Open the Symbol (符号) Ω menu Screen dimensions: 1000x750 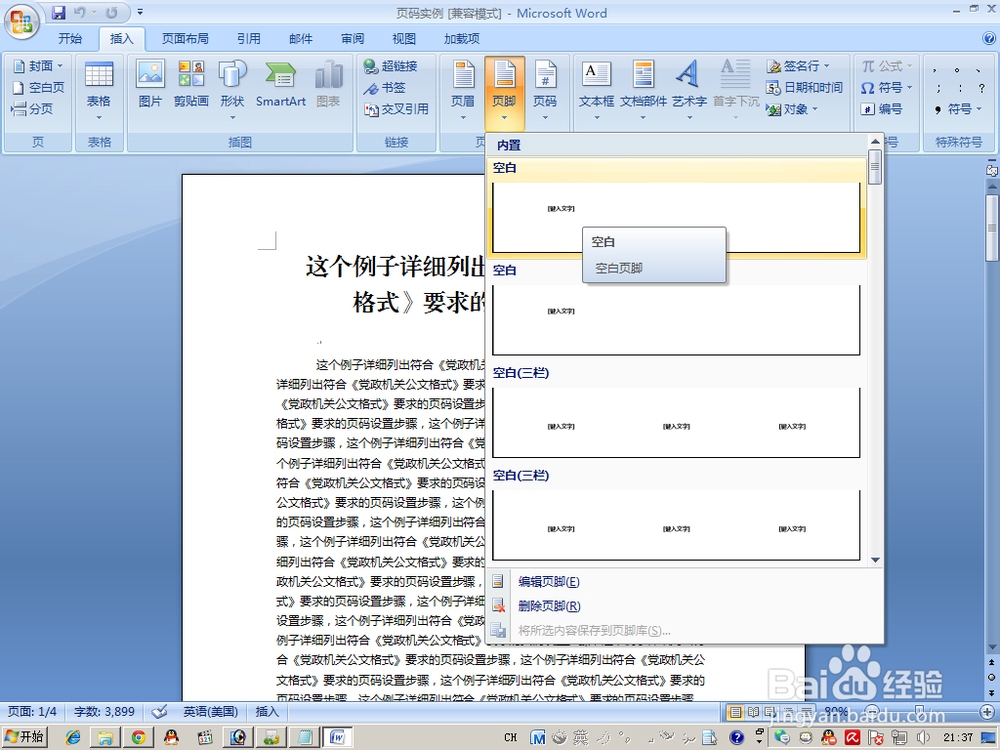pyautogui.click(x=887, y=87)
